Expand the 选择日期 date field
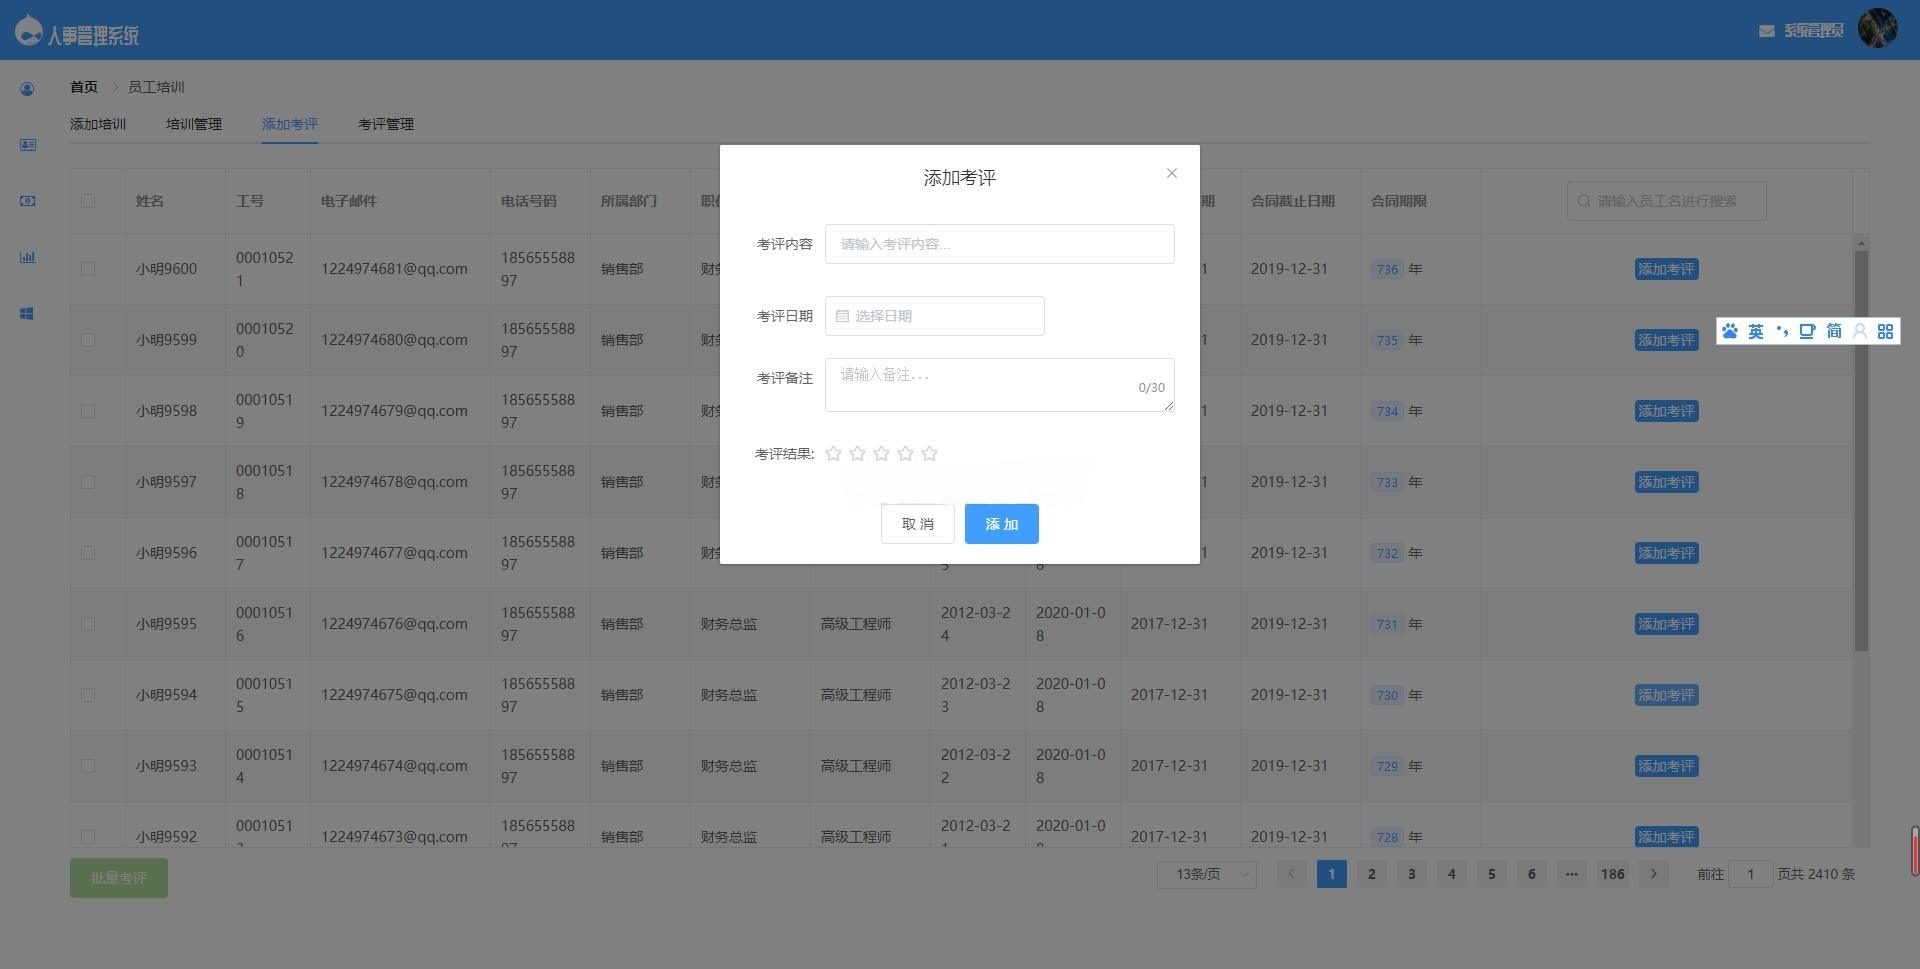 900,316
